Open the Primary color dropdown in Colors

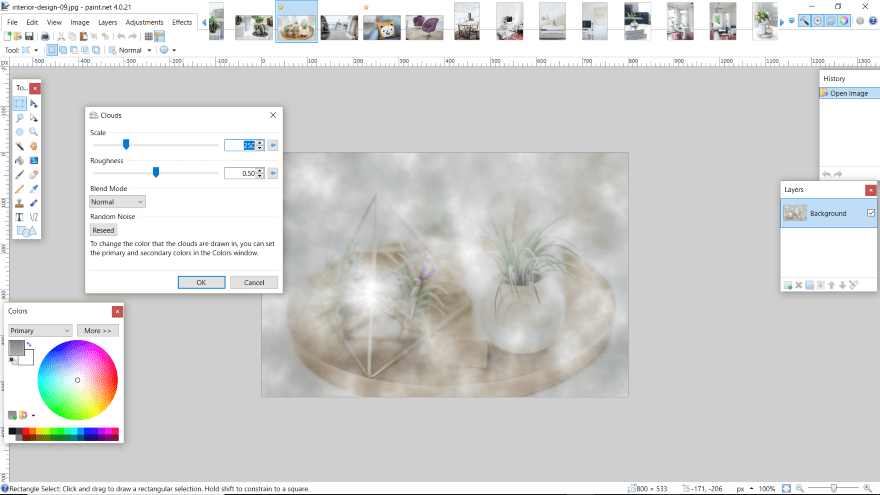40,331
